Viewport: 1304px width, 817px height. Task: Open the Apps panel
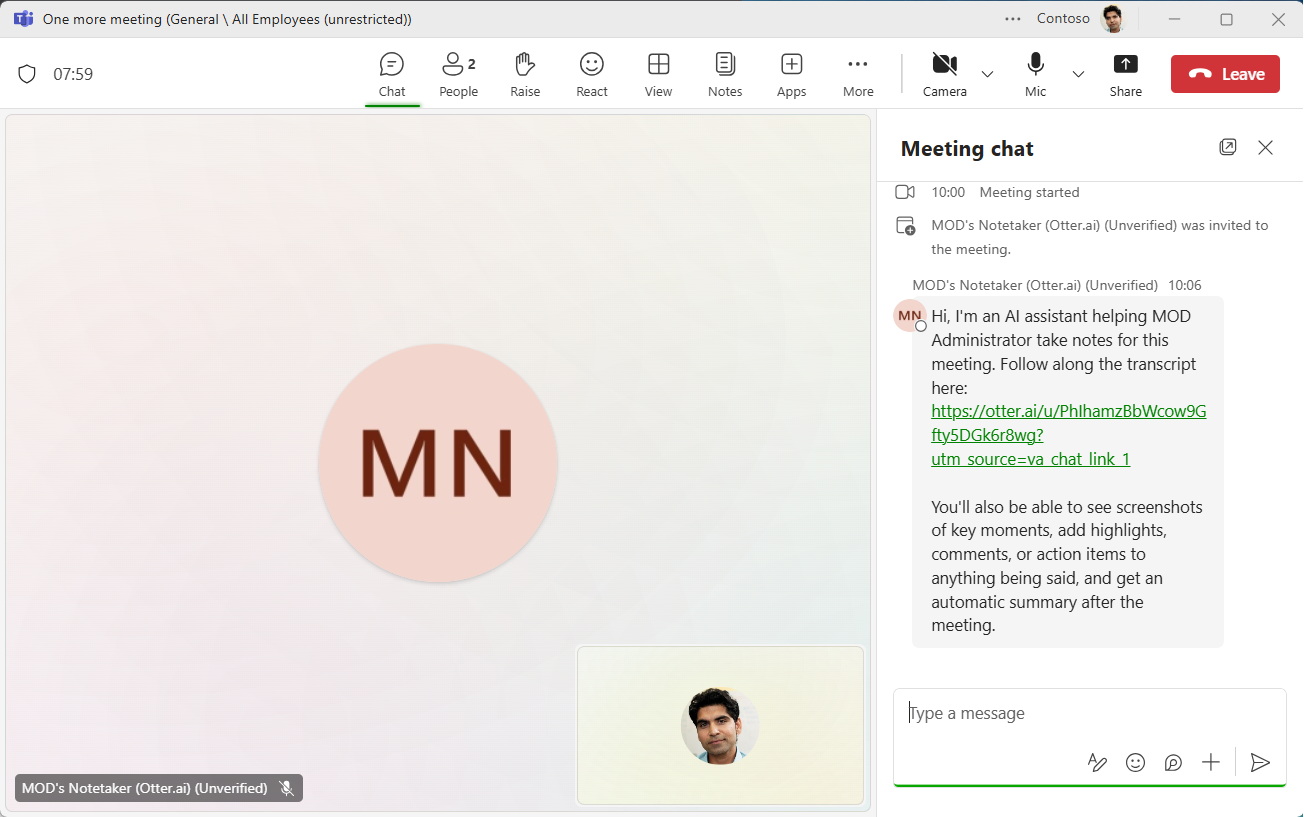pos(791,73)
